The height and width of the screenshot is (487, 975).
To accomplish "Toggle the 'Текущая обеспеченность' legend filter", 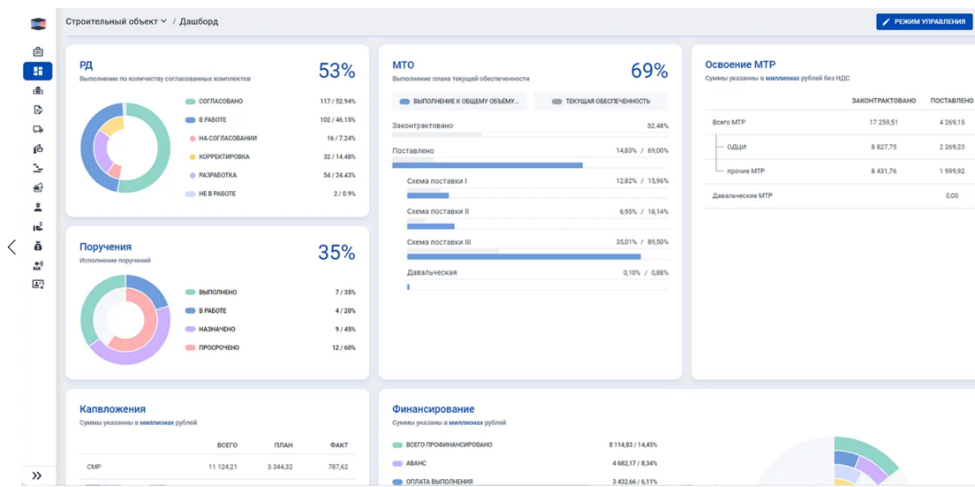I will tap(600, 101).
